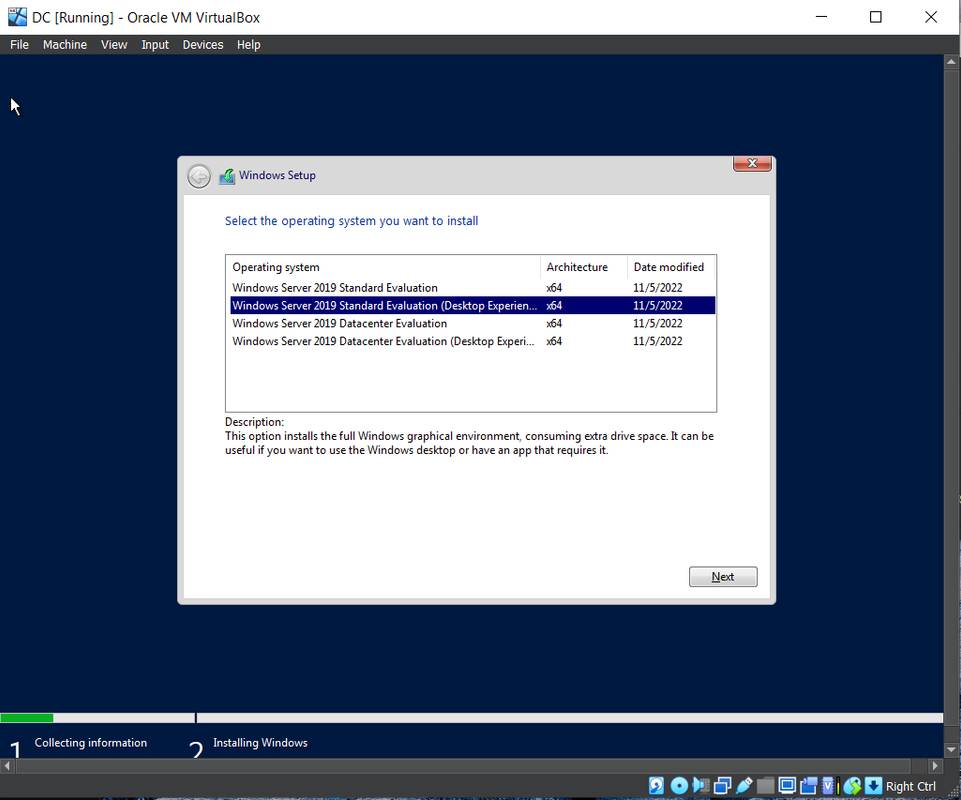Viewport: 961px width, 800px height.
Task: Minimize the VirtualBox window
Action: [x=821, y=17]
